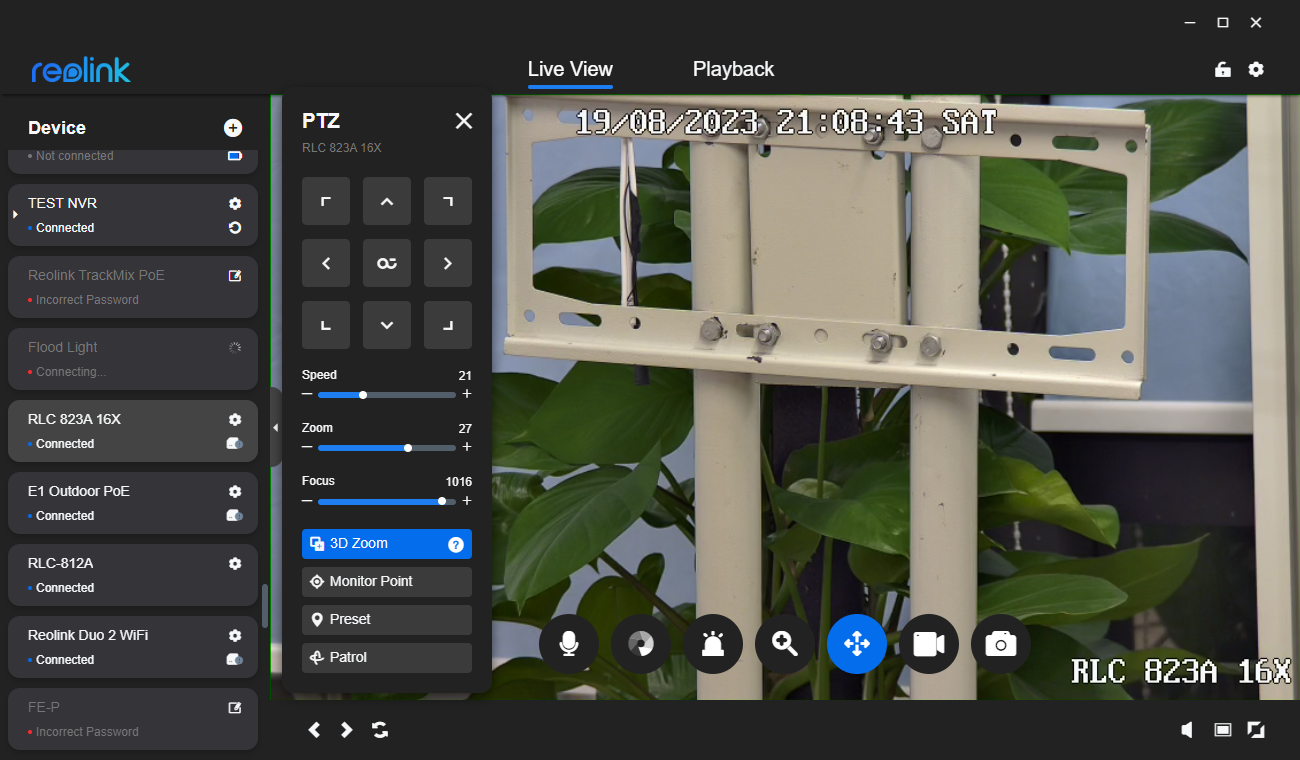Enable the 3D Zoom button
1300x760 pixels.
387,544
